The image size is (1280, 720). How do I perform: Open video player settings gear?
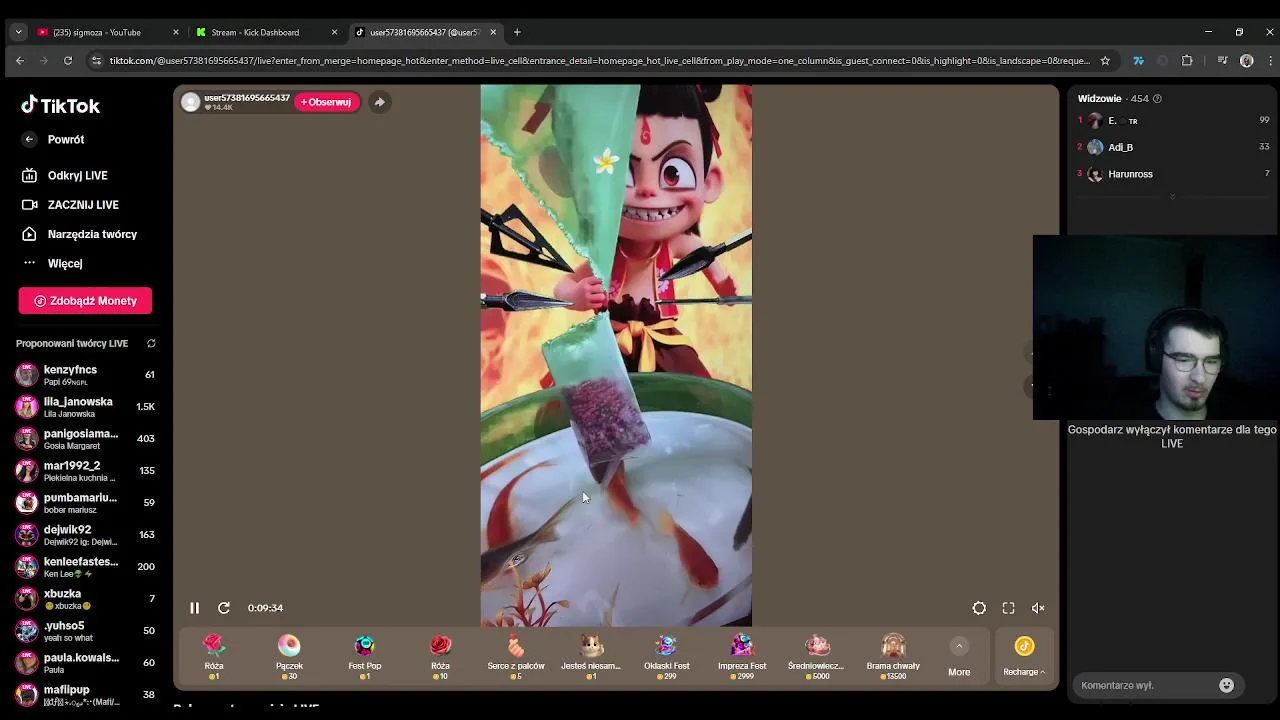tap(979, 608)
